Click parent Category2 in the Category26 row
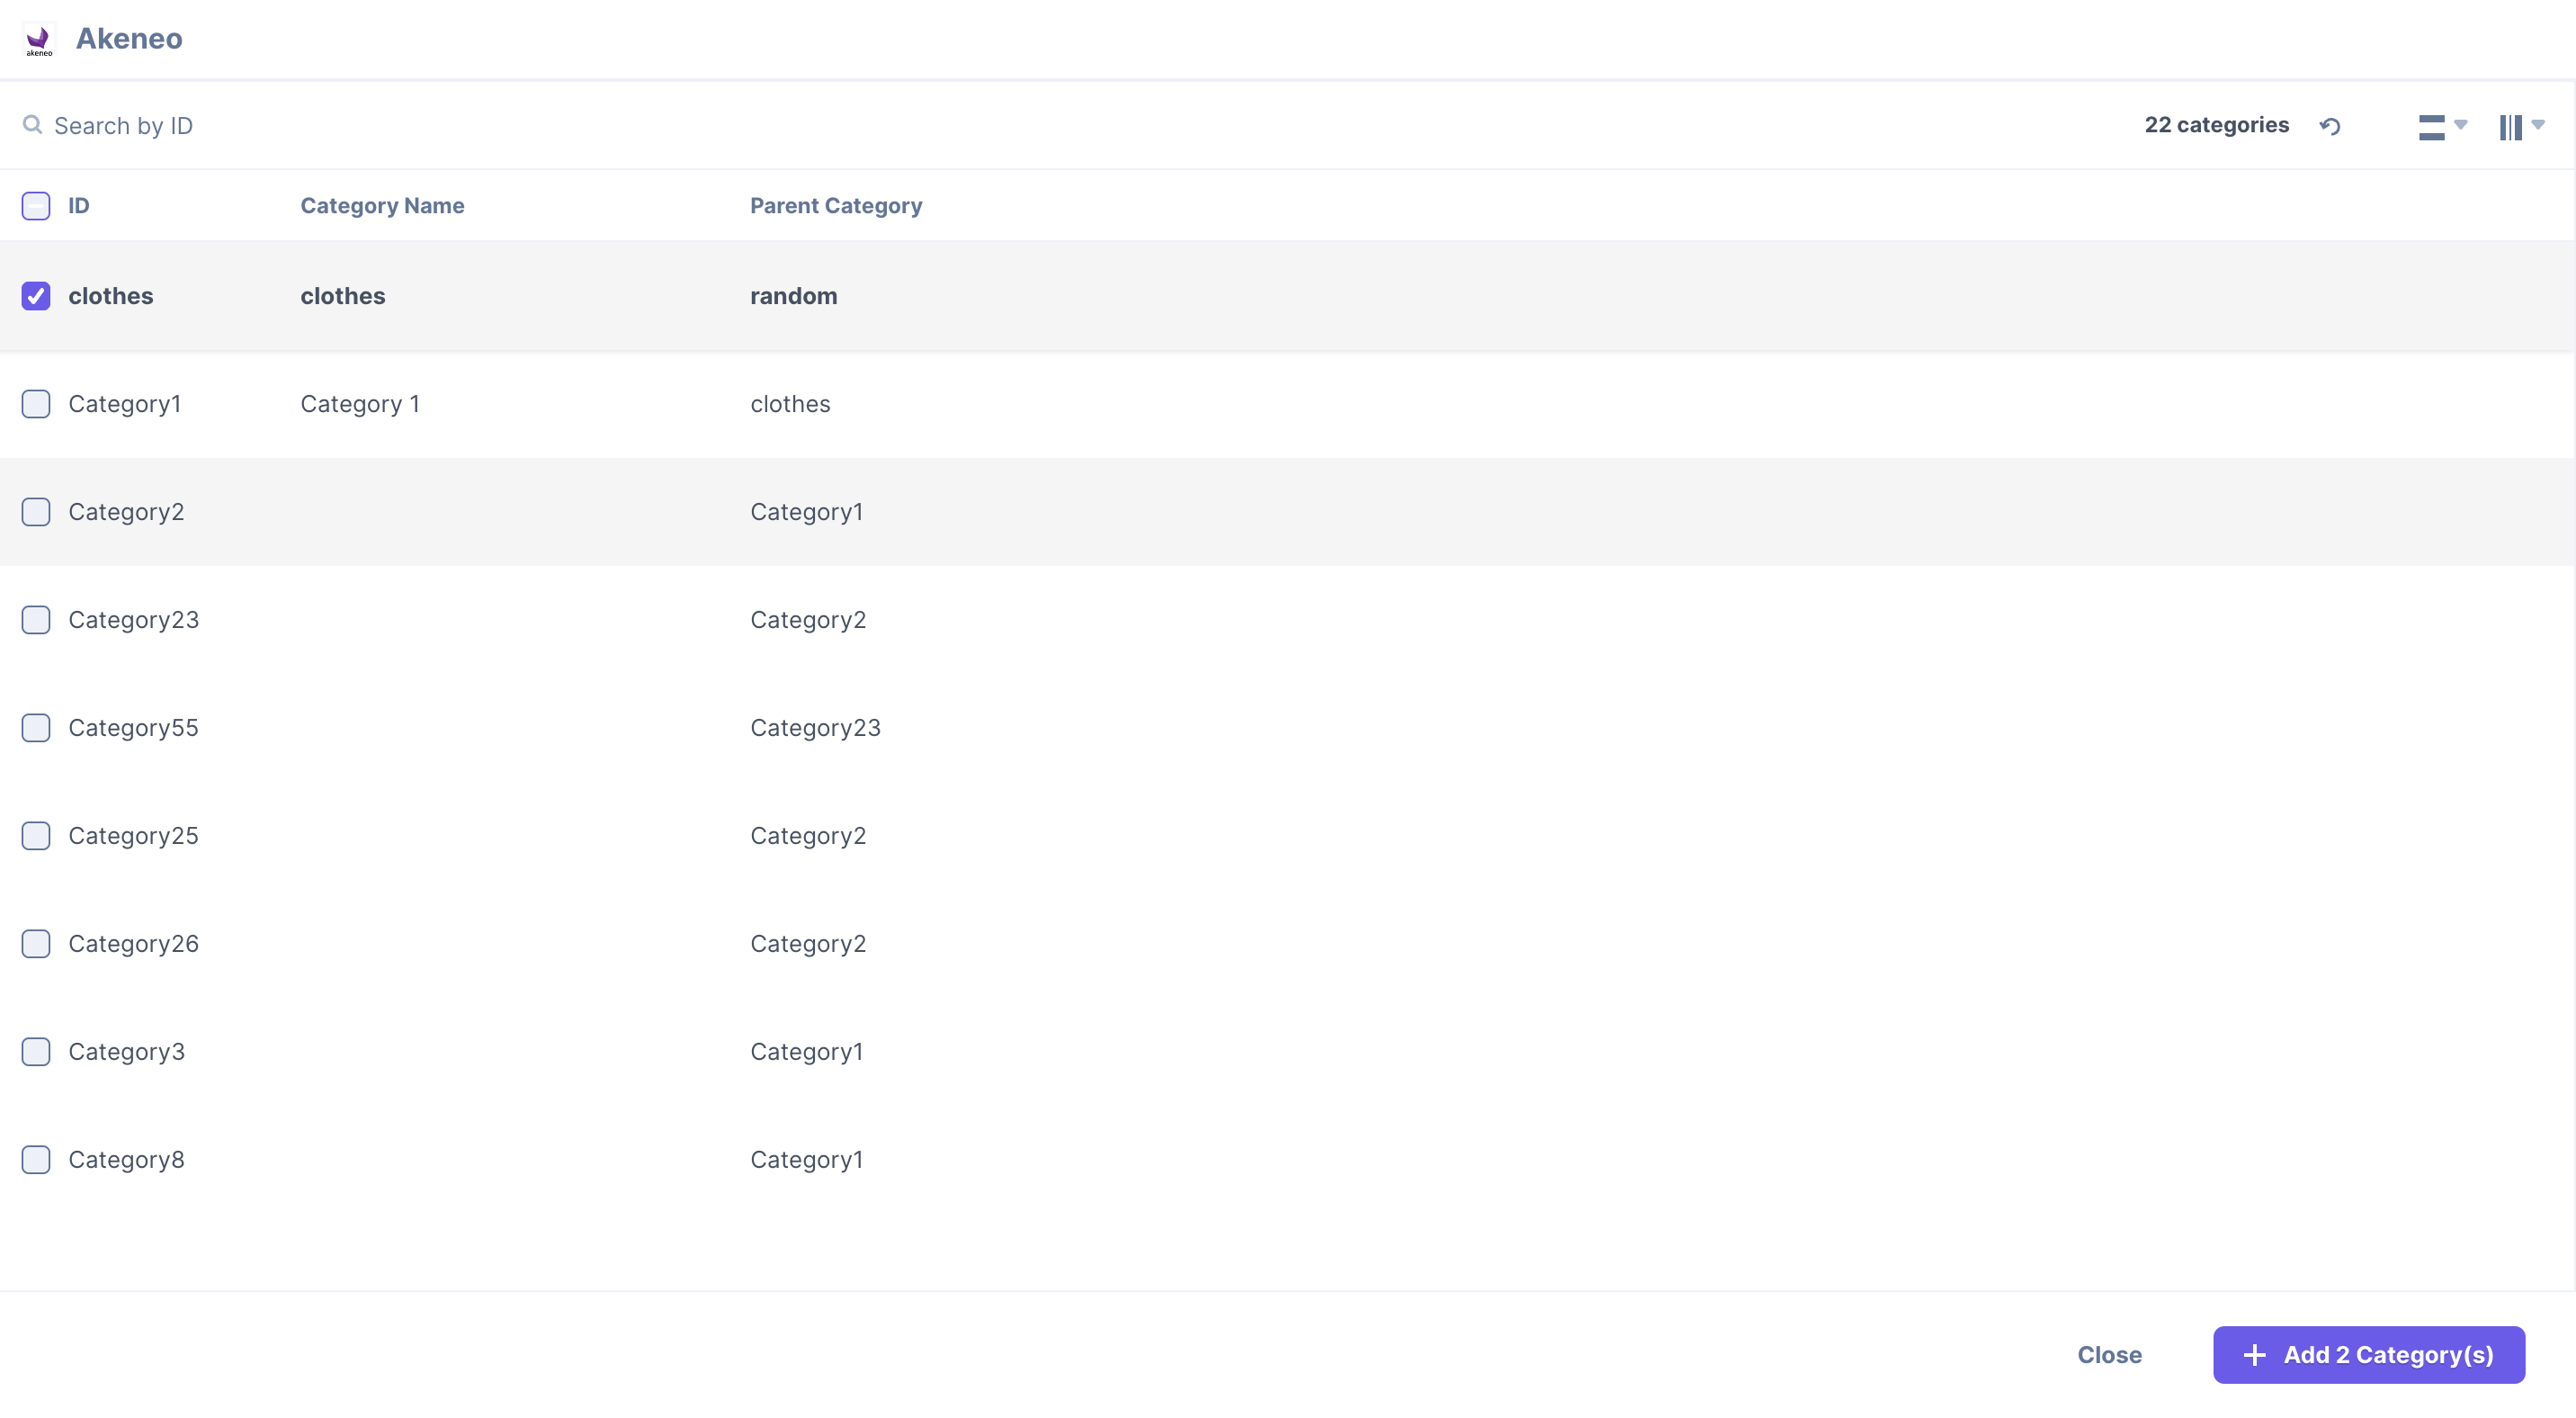Viewport: 2576px width, 1418px height. coord(808,944)
